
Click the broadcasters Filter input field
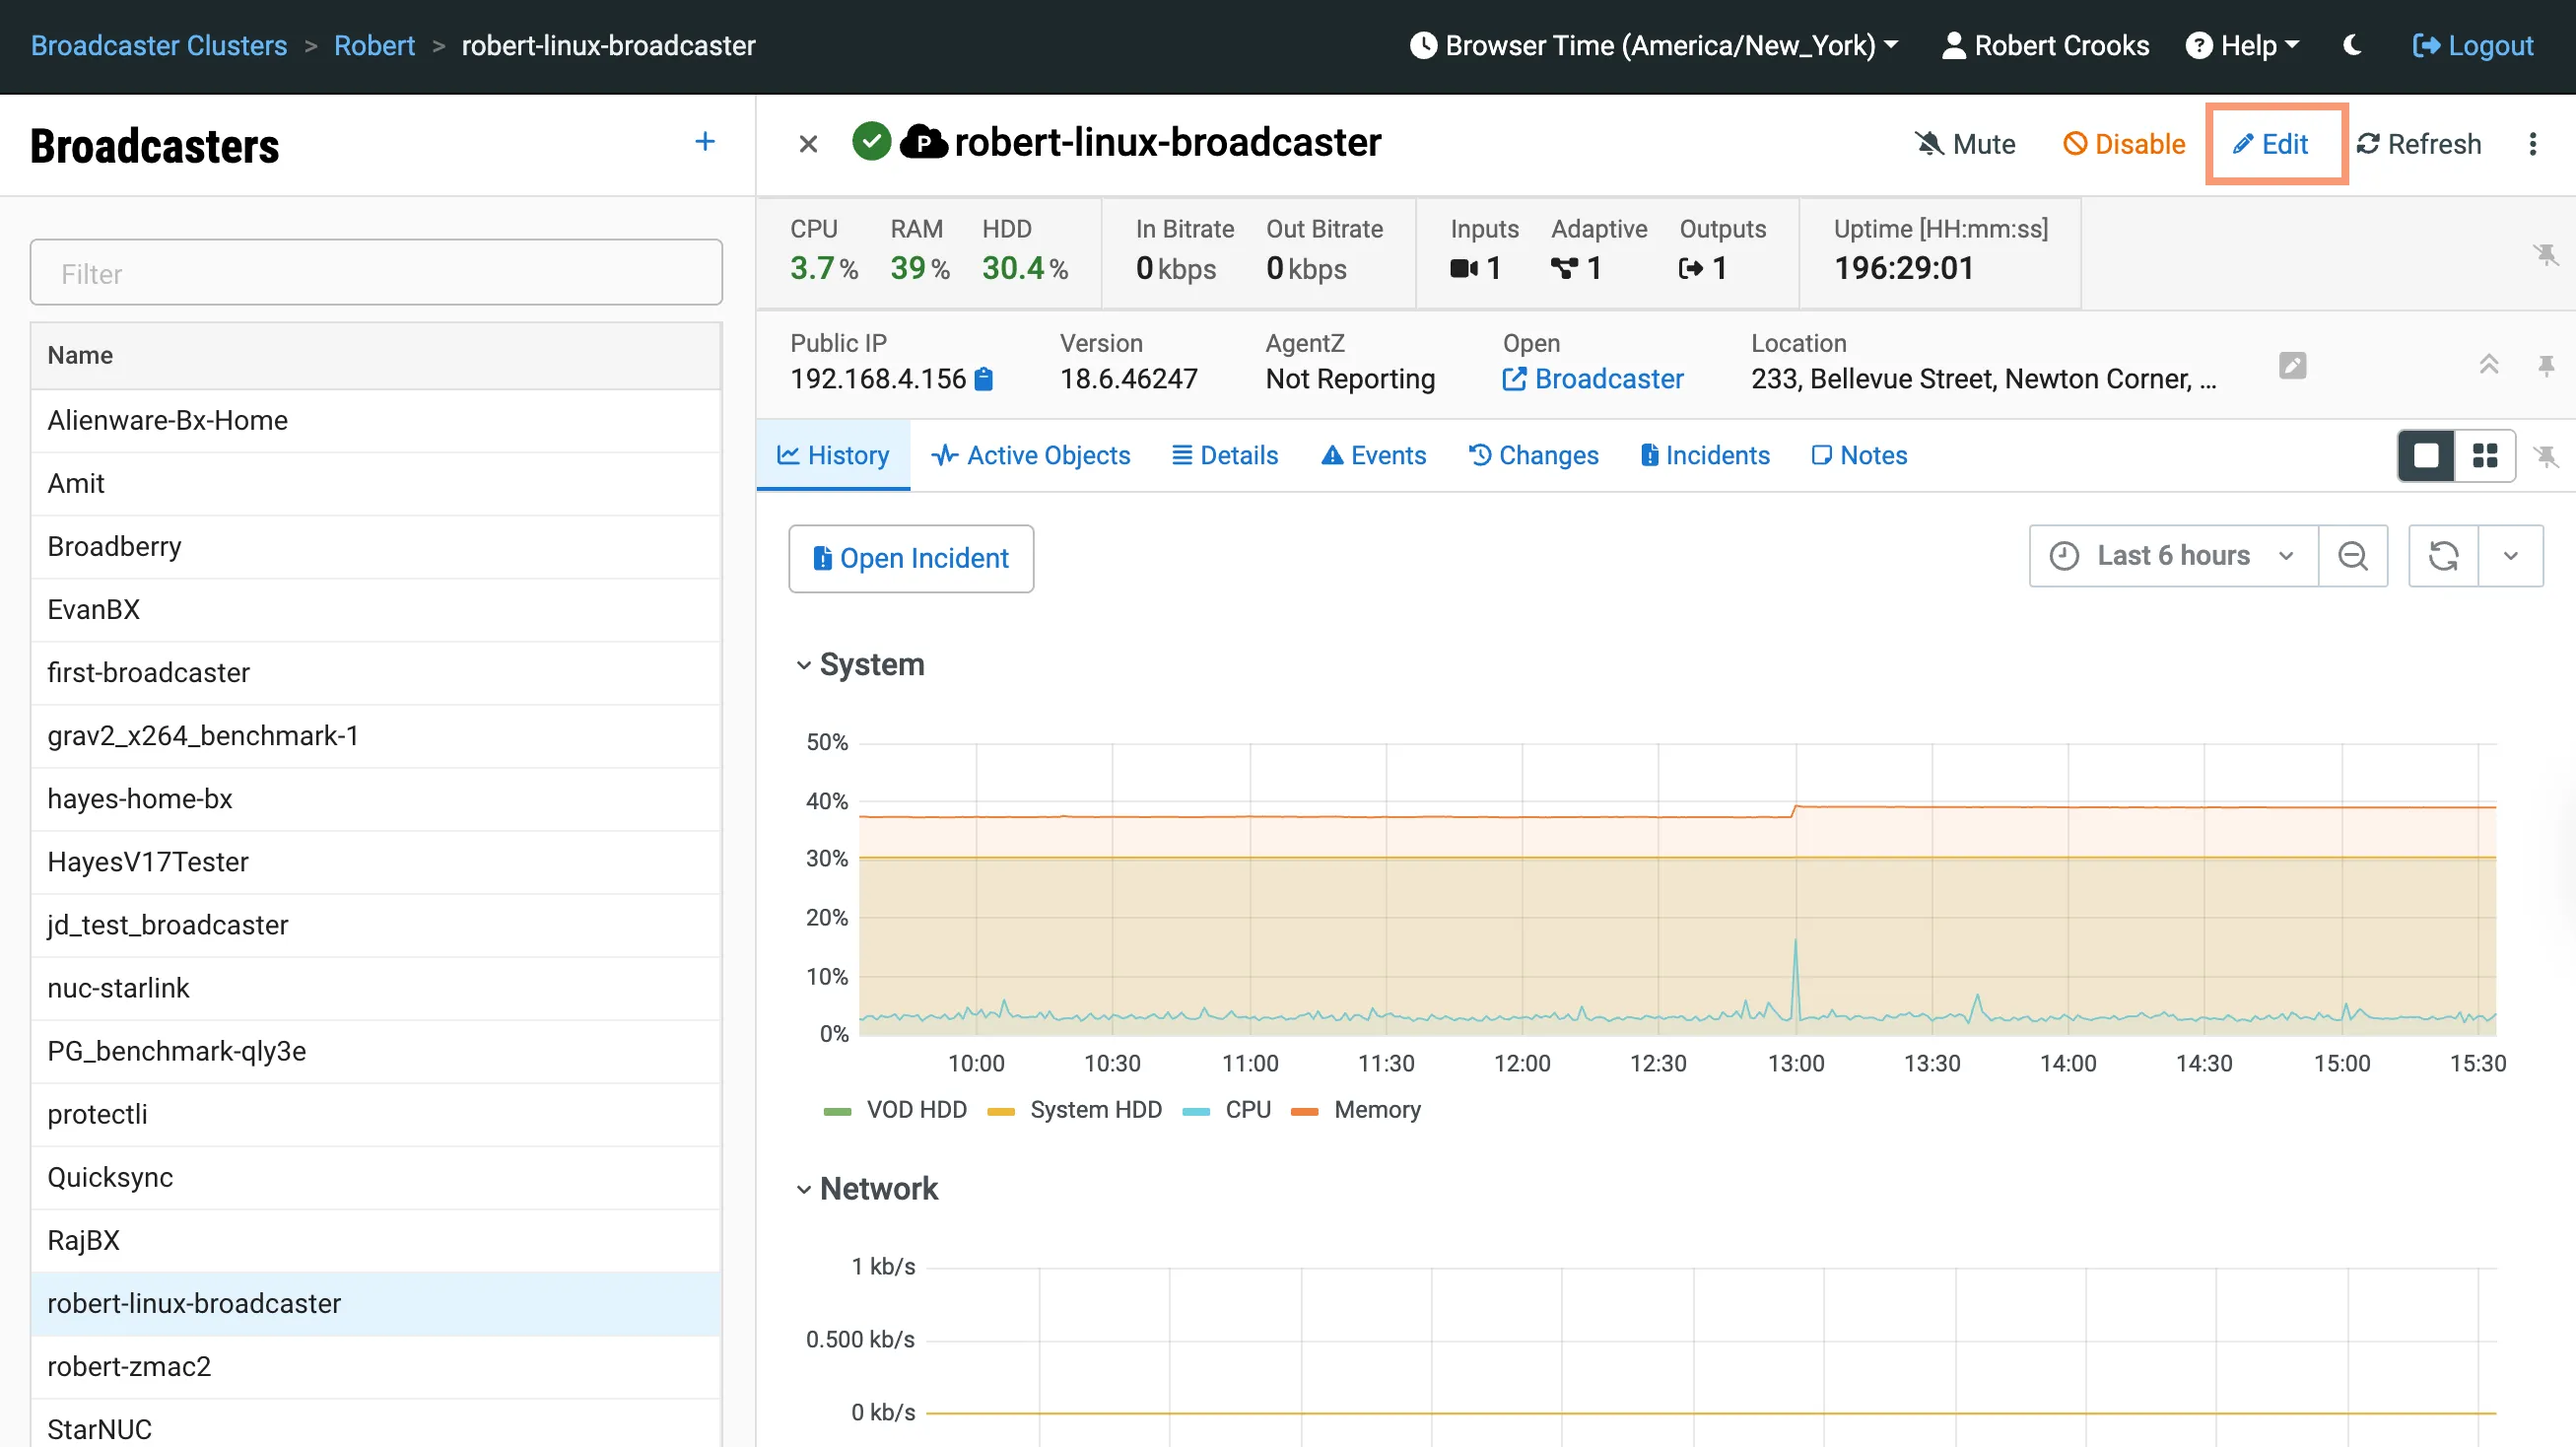click(376, 273)
